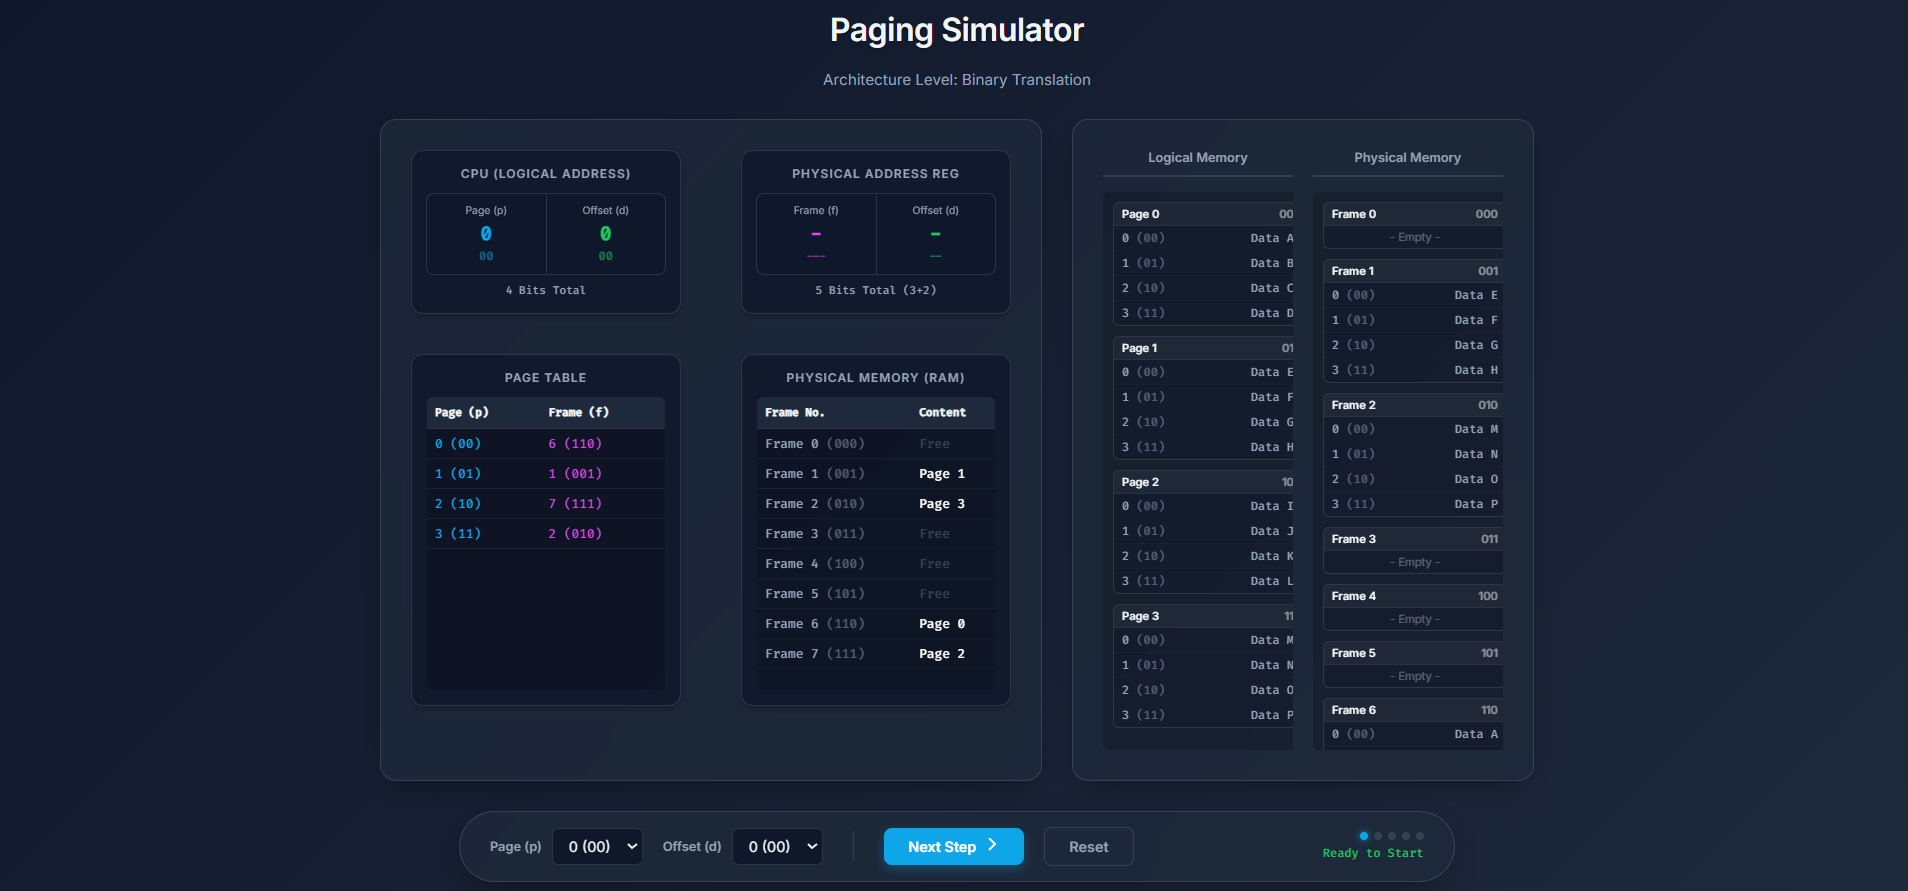Click the Page 0 header in Logical Memory

click(x=1205, y=214)
